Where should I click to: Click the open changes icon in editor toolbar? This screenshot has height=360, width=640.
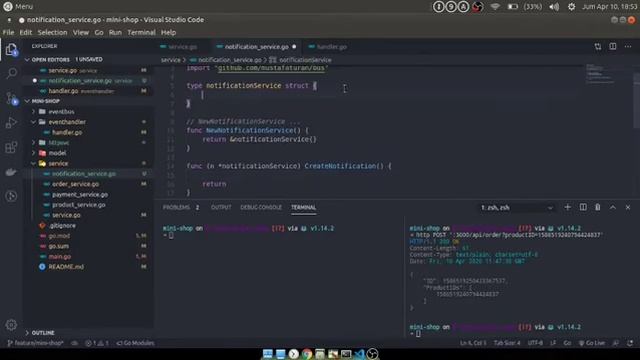point(598,47)
